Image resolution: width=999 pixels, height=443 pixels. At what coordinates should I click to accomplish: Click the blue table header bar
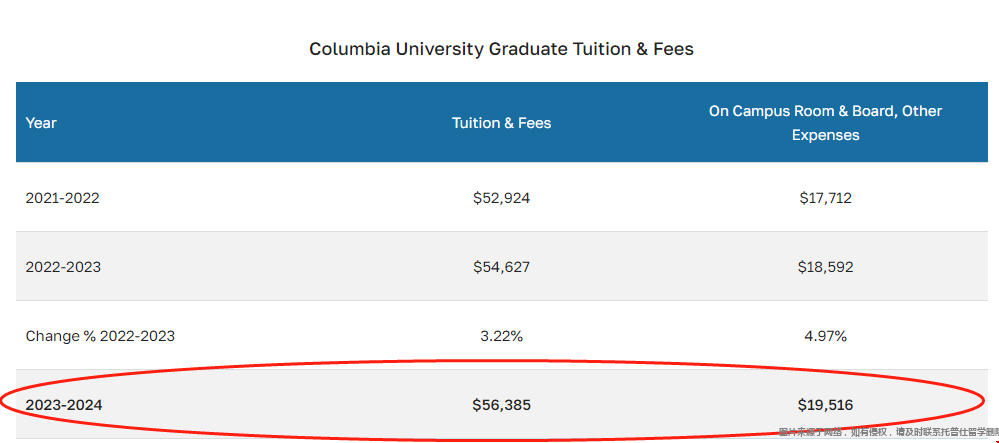[501, 122]
